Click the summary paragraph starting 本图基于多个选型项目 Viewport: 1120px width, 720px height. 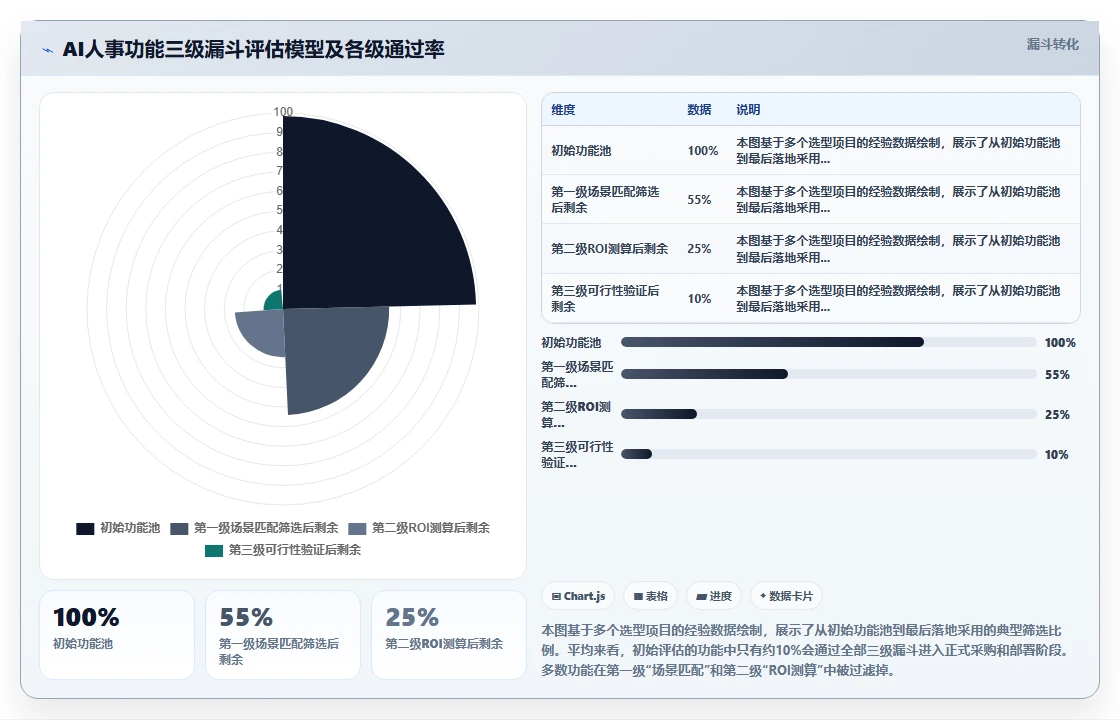point(806,650)
